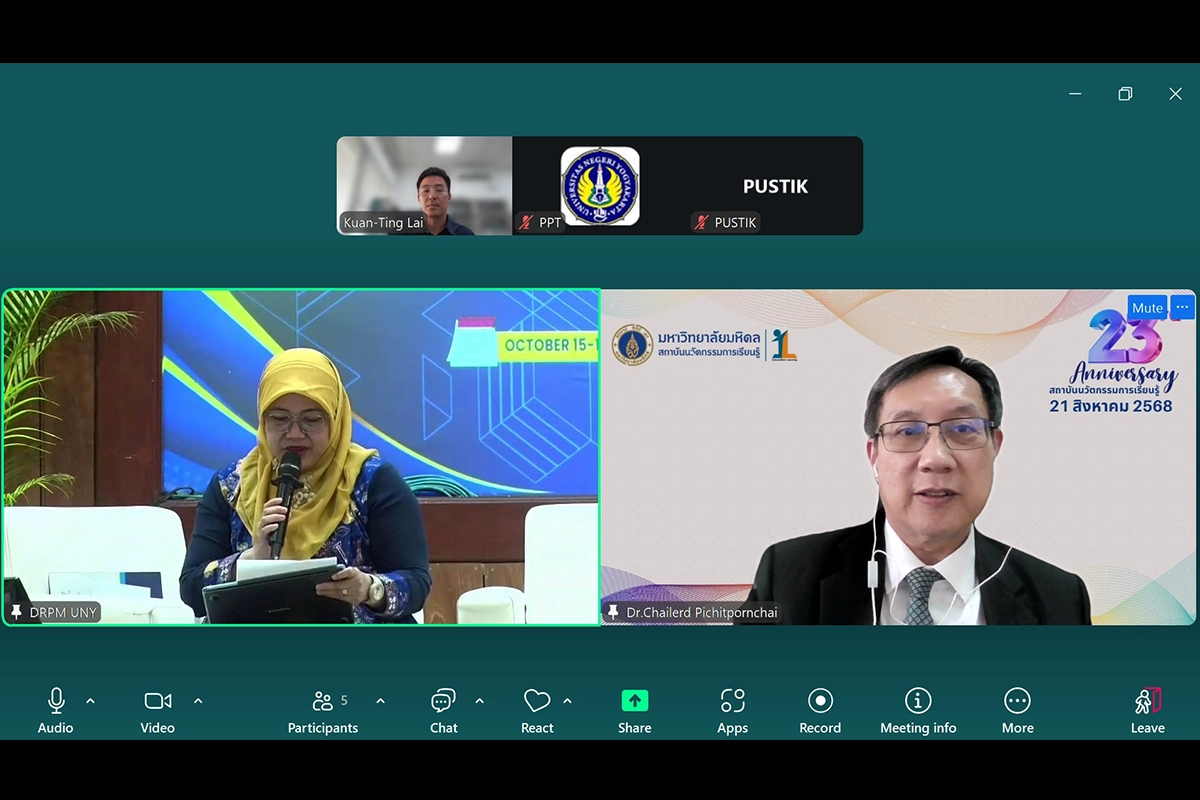Start recording with the Record button
The width and height of the screenshot is (1200, 800).
pyautogui.click(x=820, y=701)
